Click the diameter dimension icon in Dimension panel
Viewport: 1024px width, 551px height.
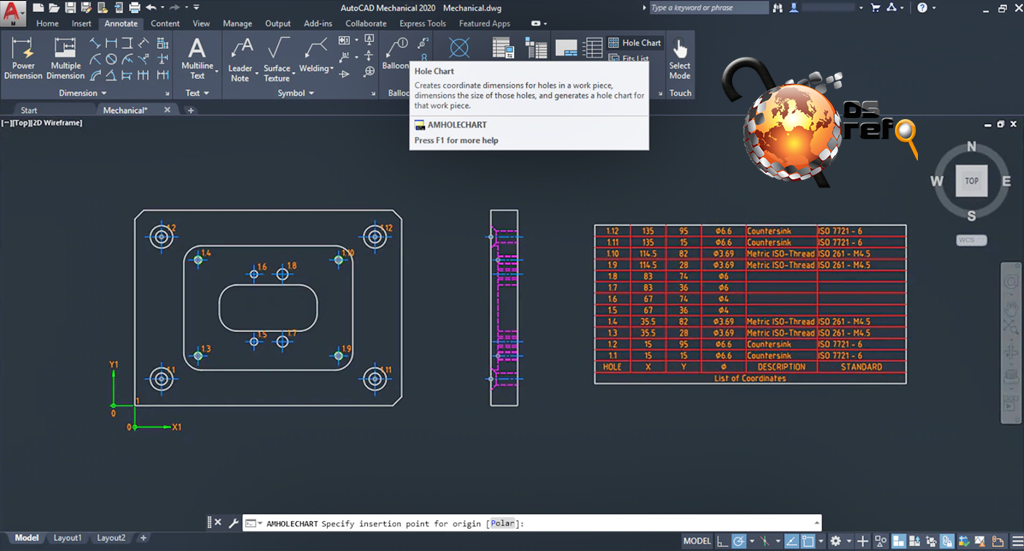click(x=112, y=59)
